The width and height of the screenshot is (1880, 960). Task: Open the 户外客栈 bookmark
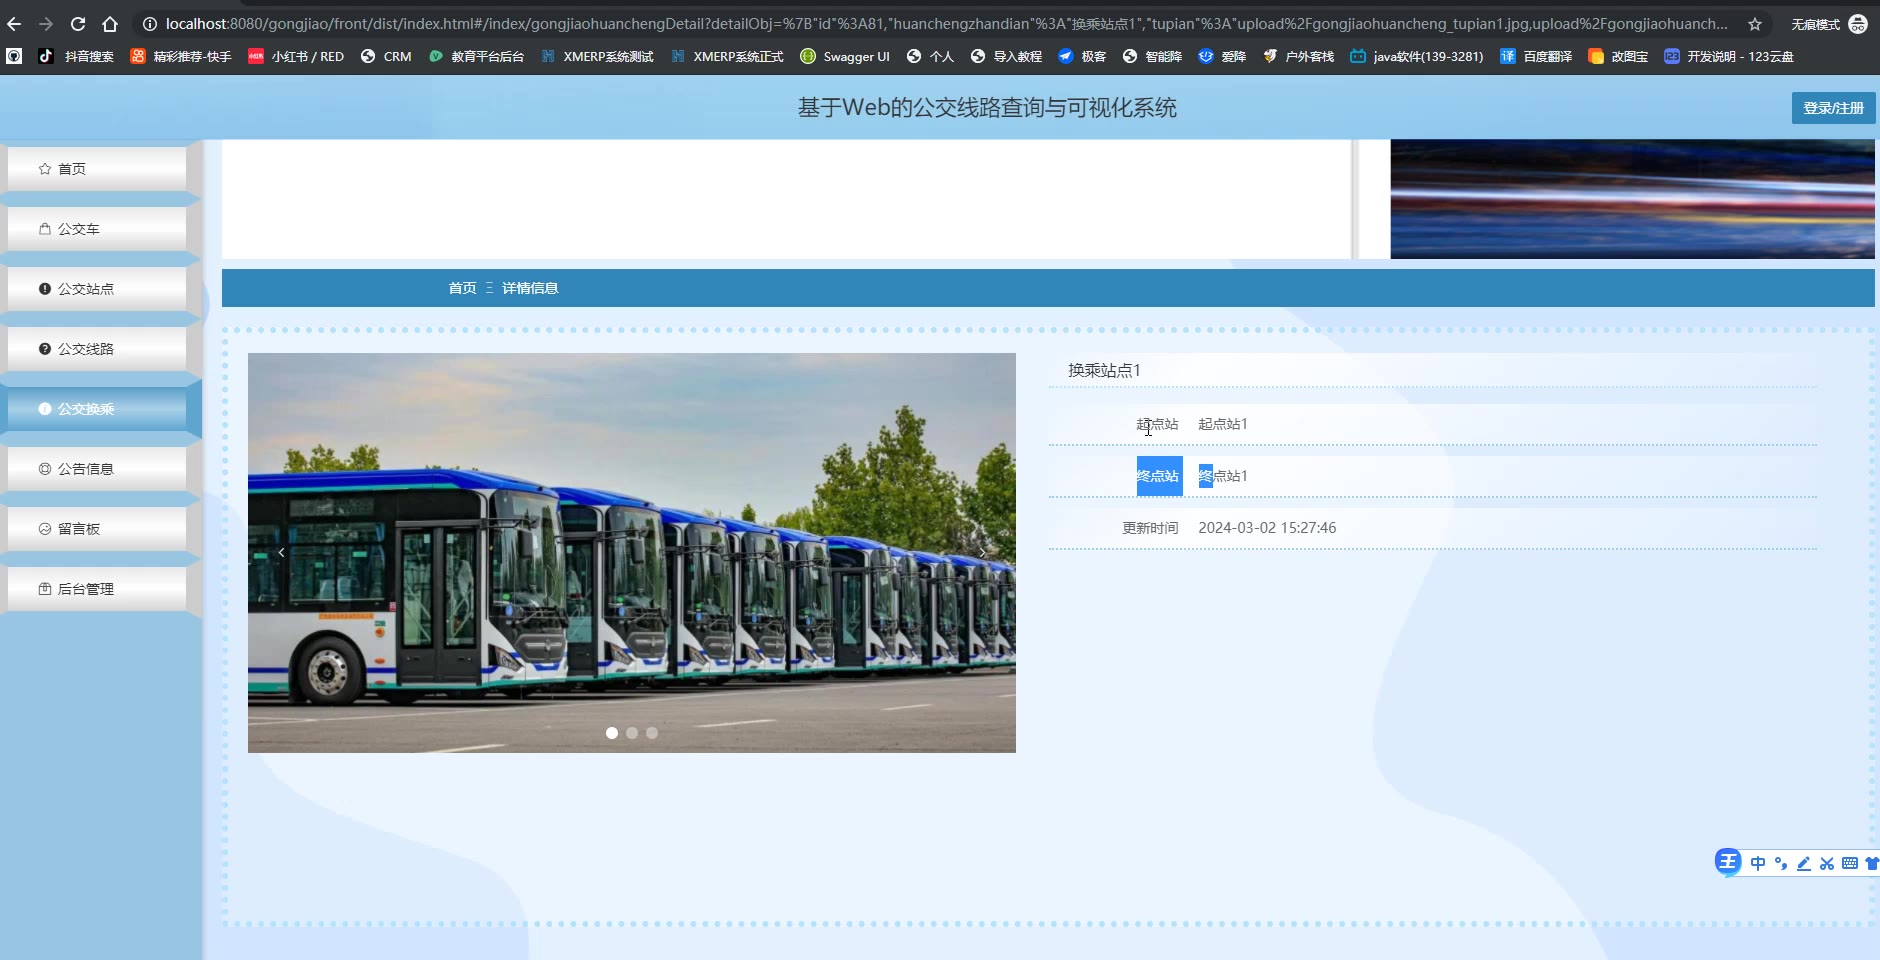point(1298,57)
